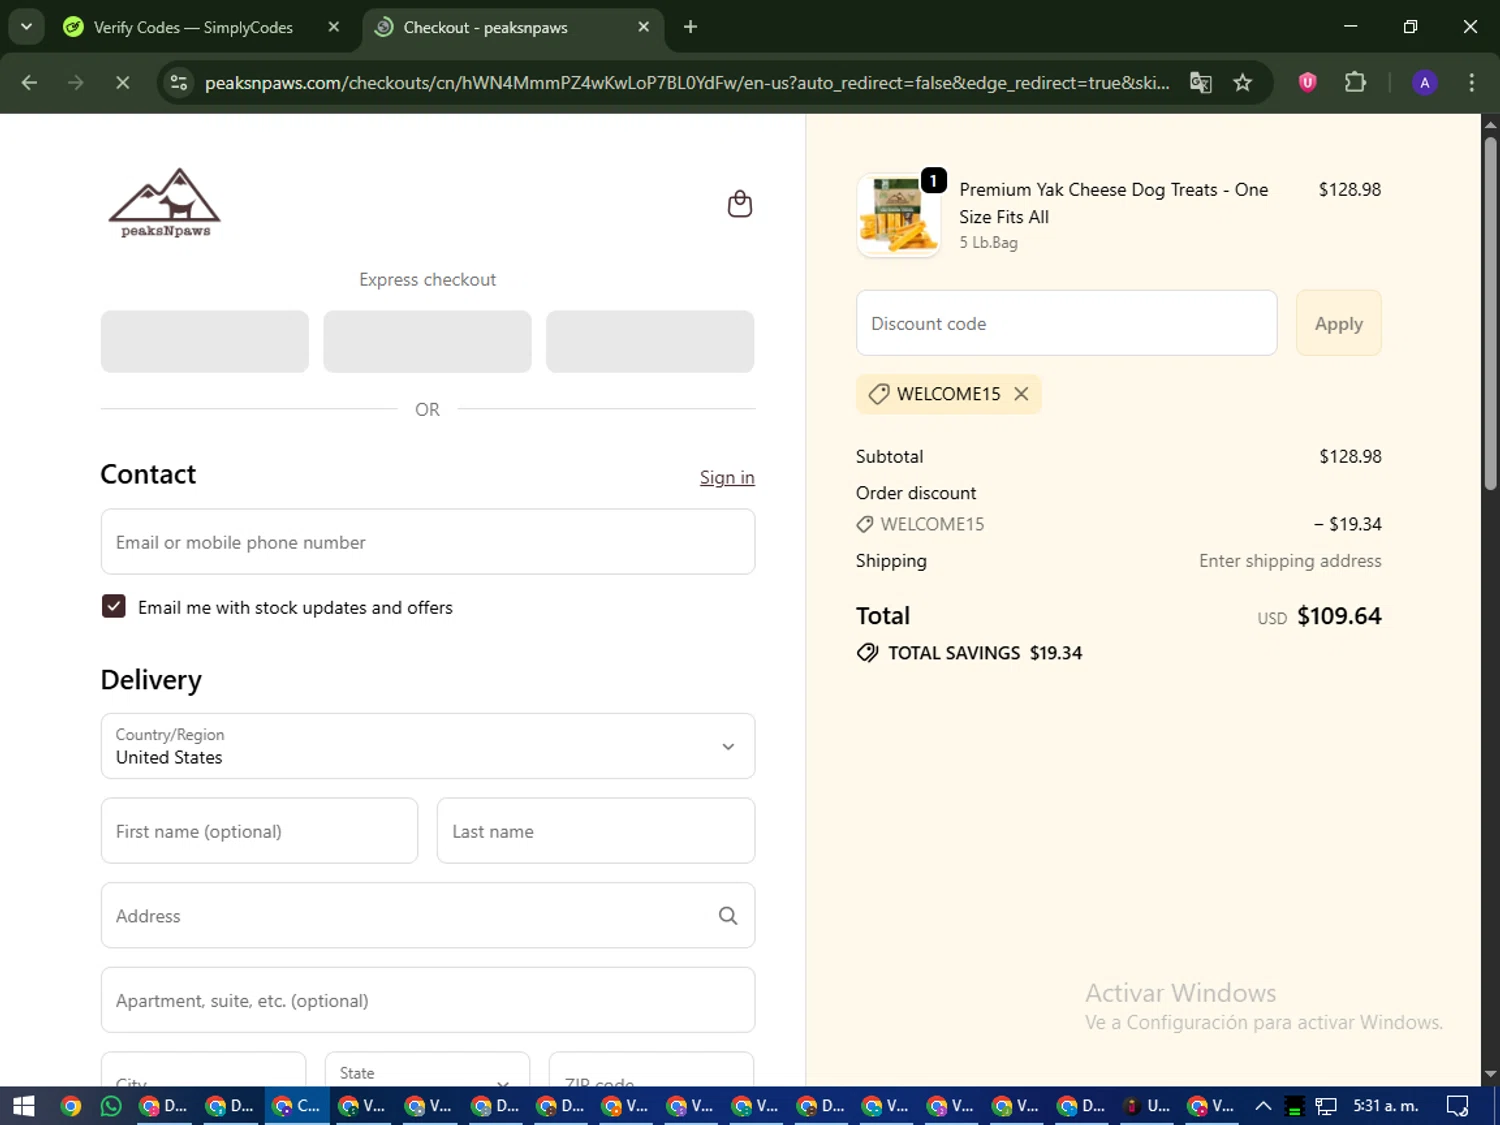Click the Subtotal $128.98 value
Viewport: 1500px width, 1125px height.
tap(1350, 457)
